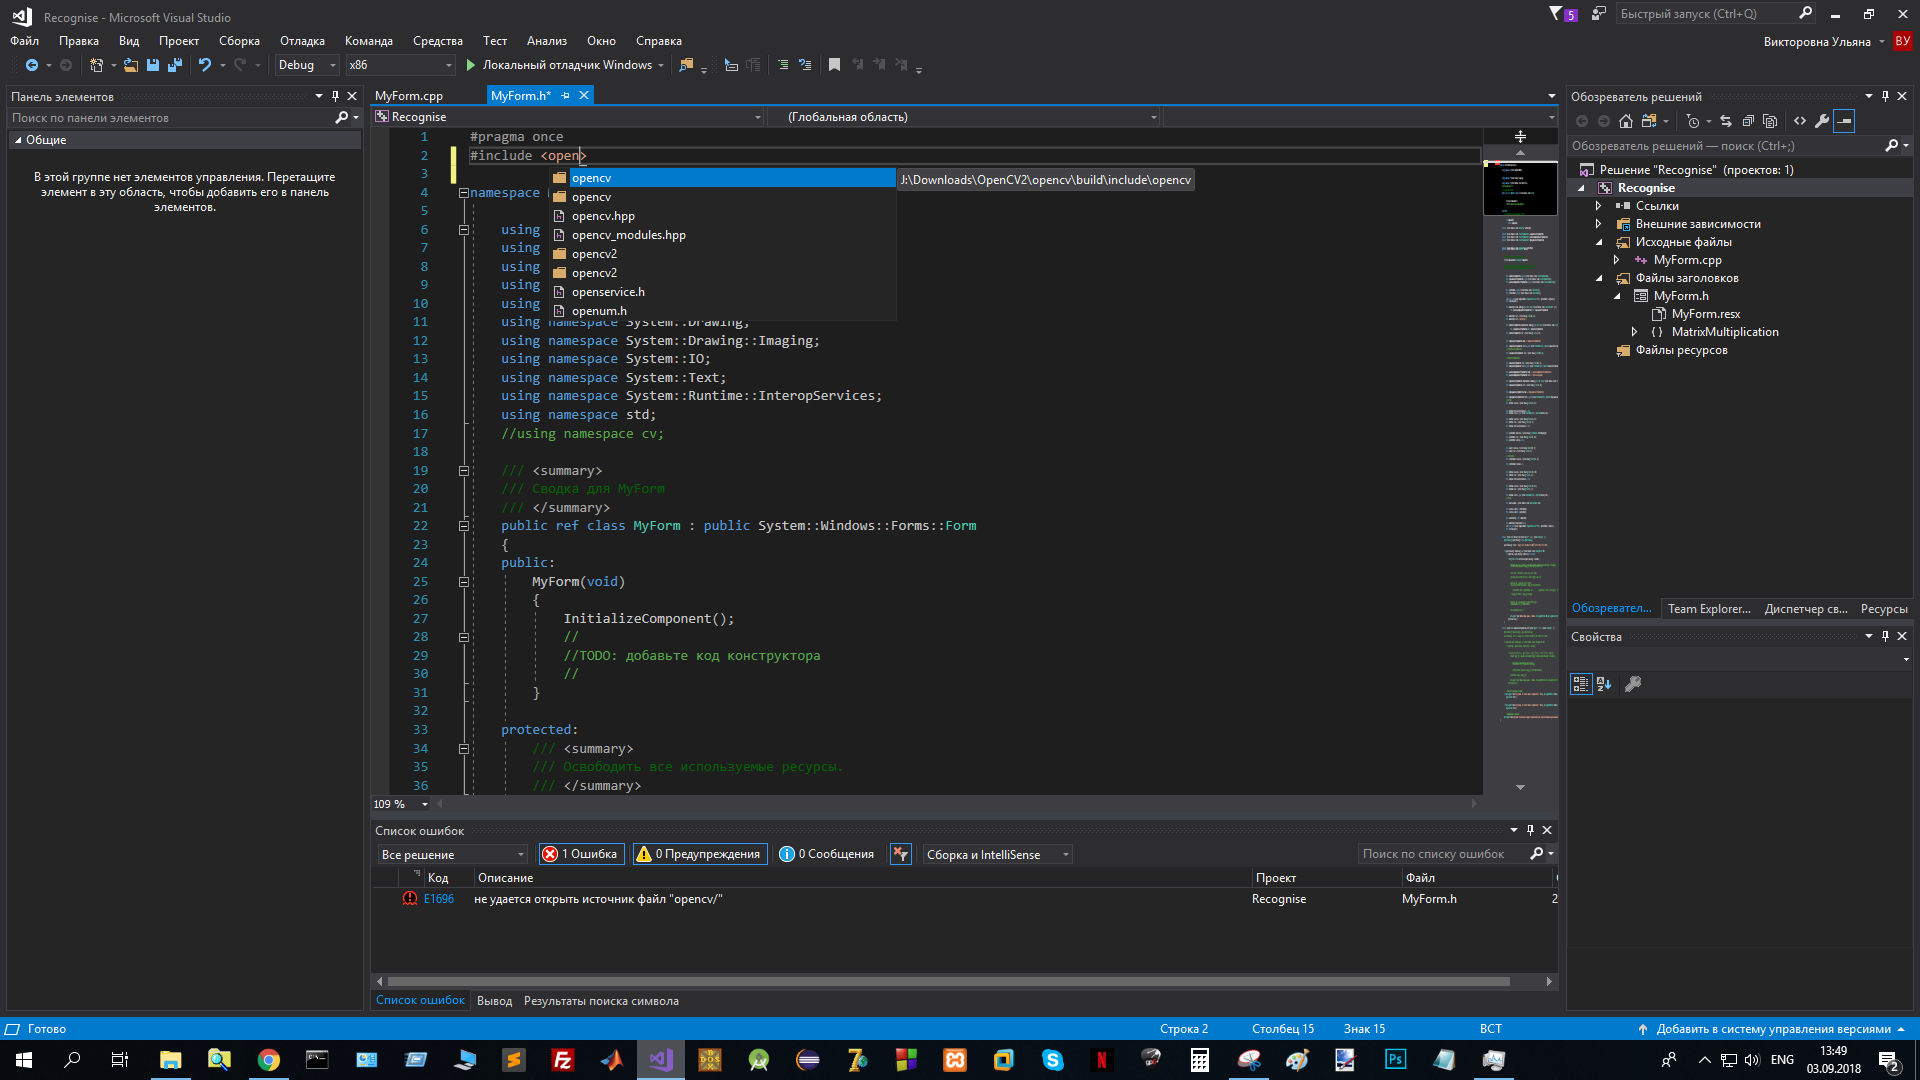Expand the MatrixMultiplication node
The image size is (1920, 1080).
(x=1635, y=332)
